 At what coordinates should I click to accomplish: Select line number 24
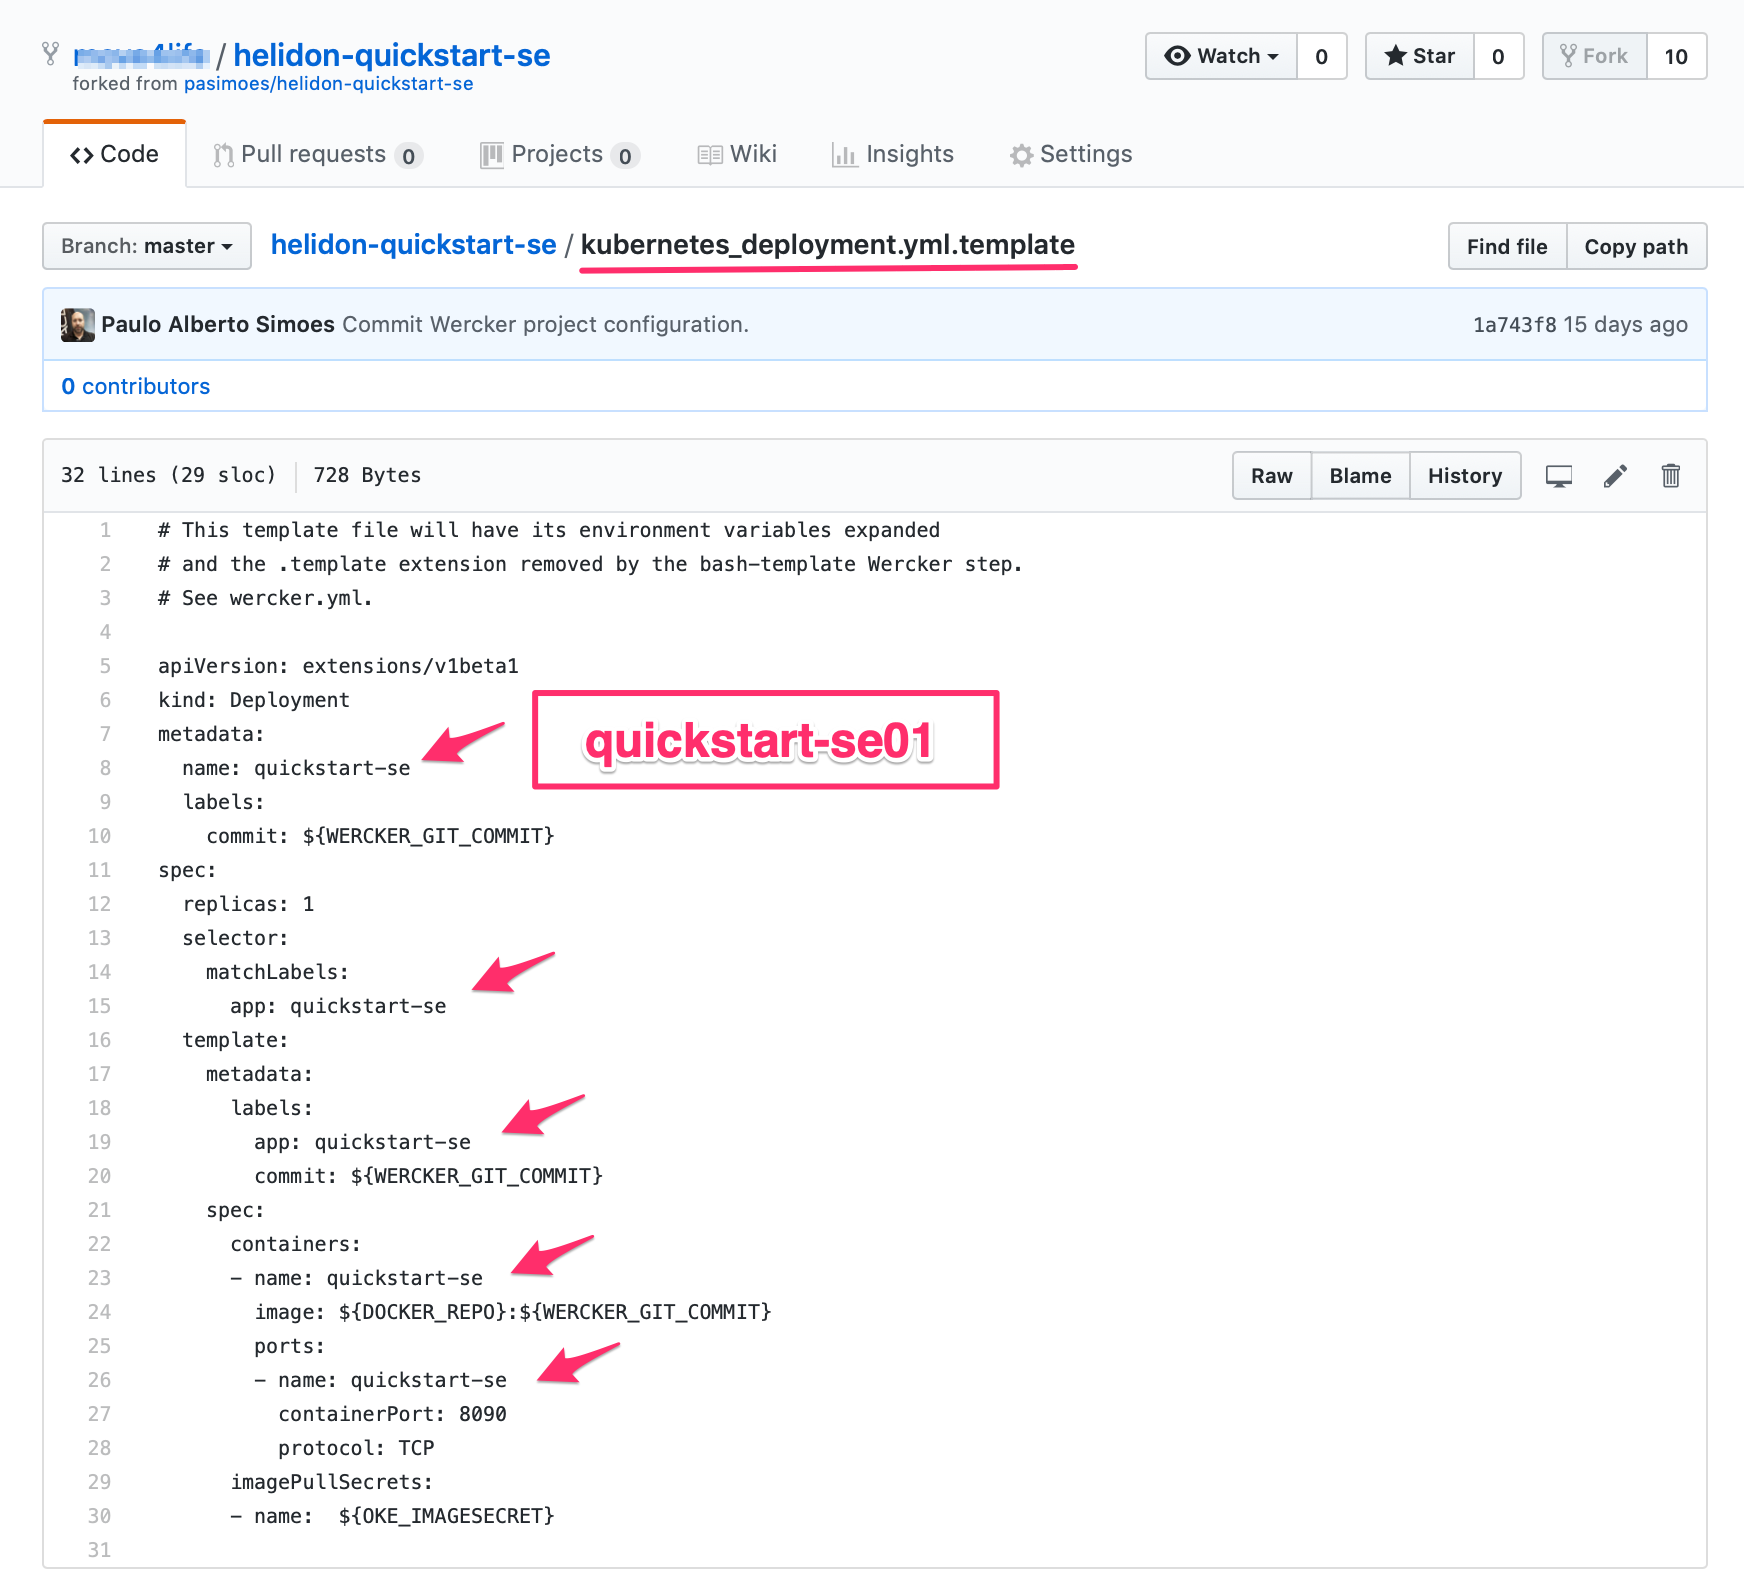tap(100, 1312)
